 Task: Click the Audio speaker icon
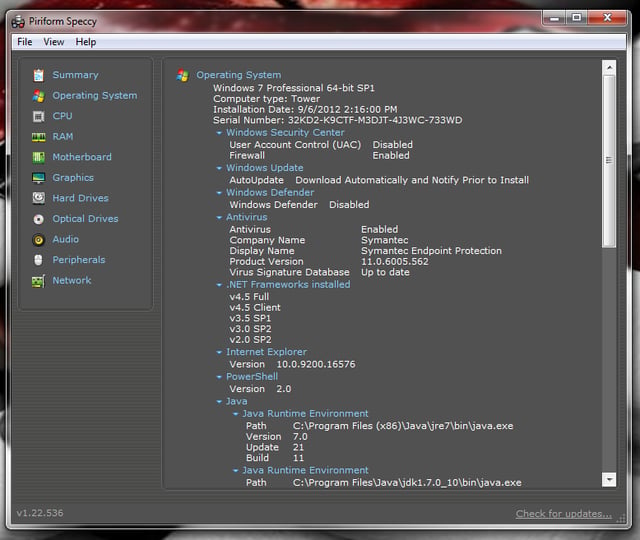pos(38,240)
